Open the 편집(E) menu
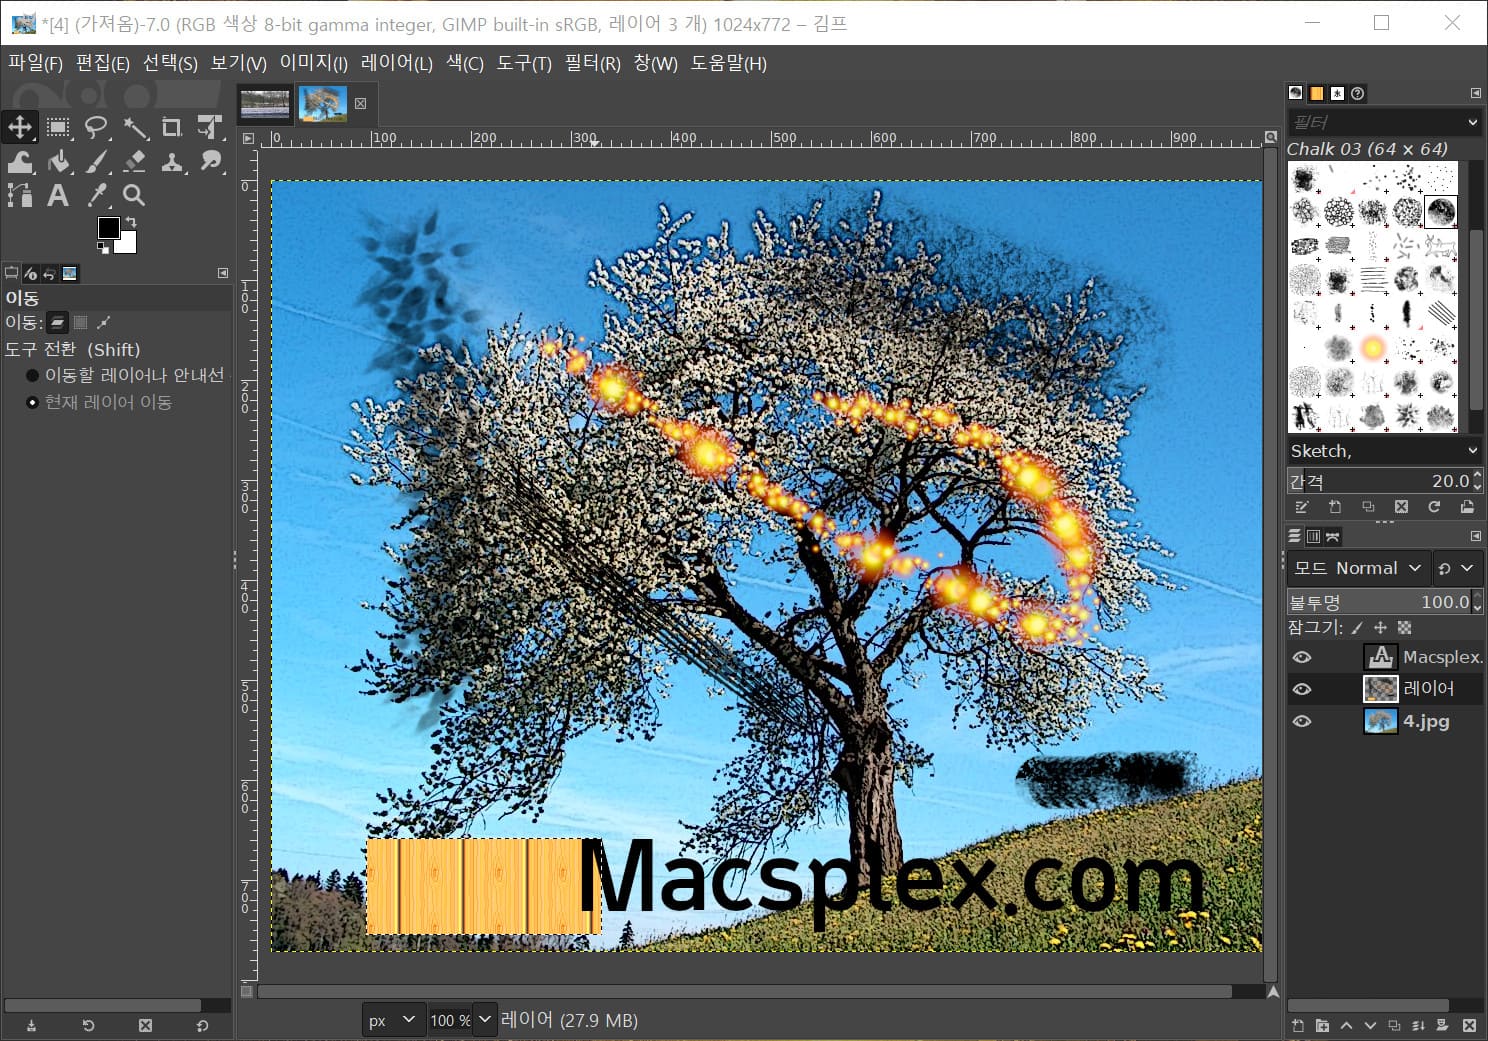1488x1041 pixels. pos(103,63)
